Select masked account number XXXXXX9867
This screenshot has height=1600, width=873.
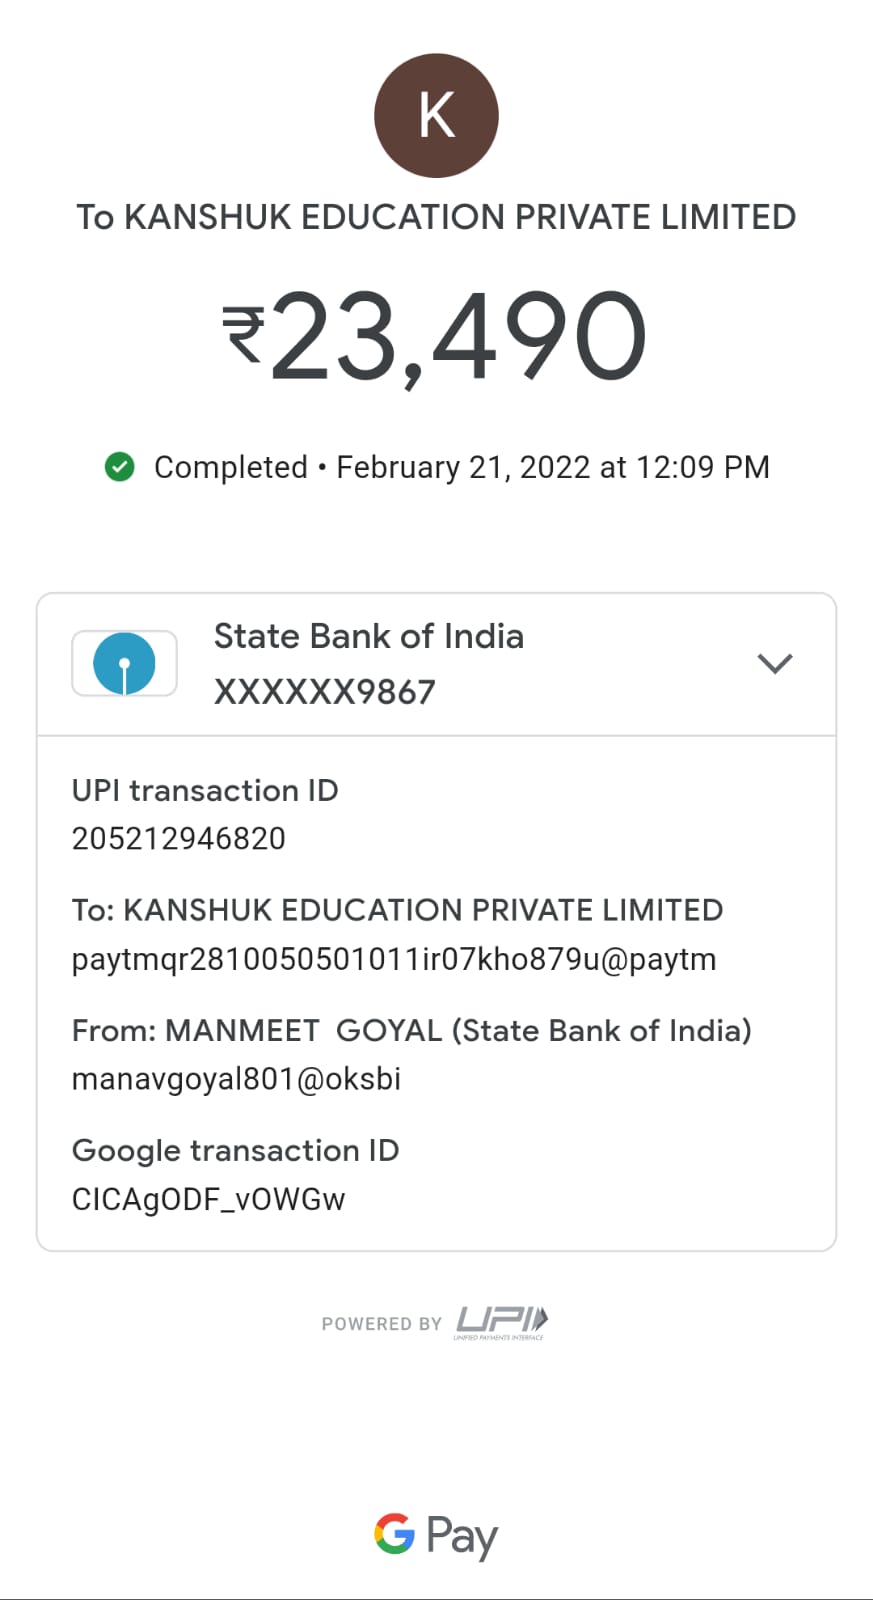[324, 692]
